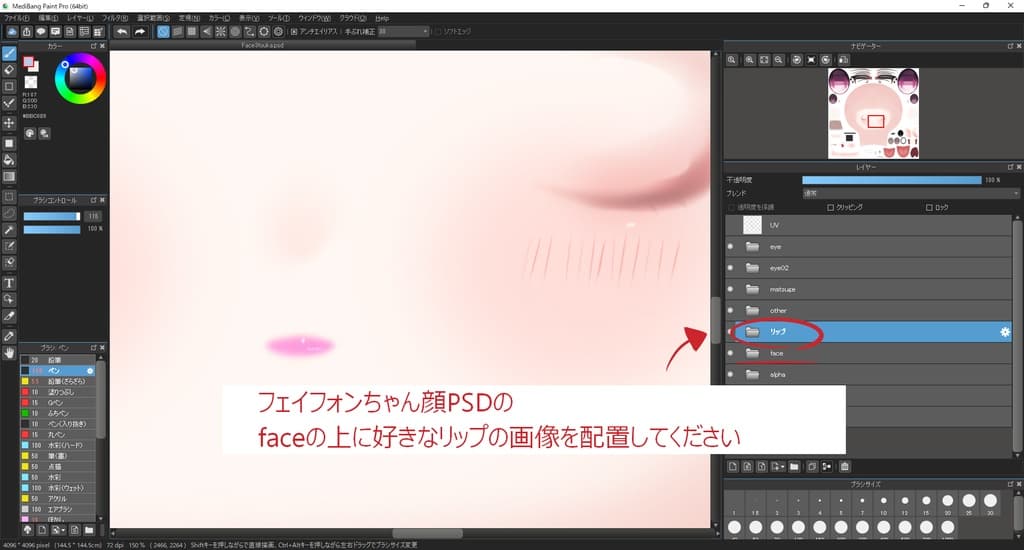1024x550 pixels.
Task: Expand the eye02 folder layer
Action: point(752,268)
